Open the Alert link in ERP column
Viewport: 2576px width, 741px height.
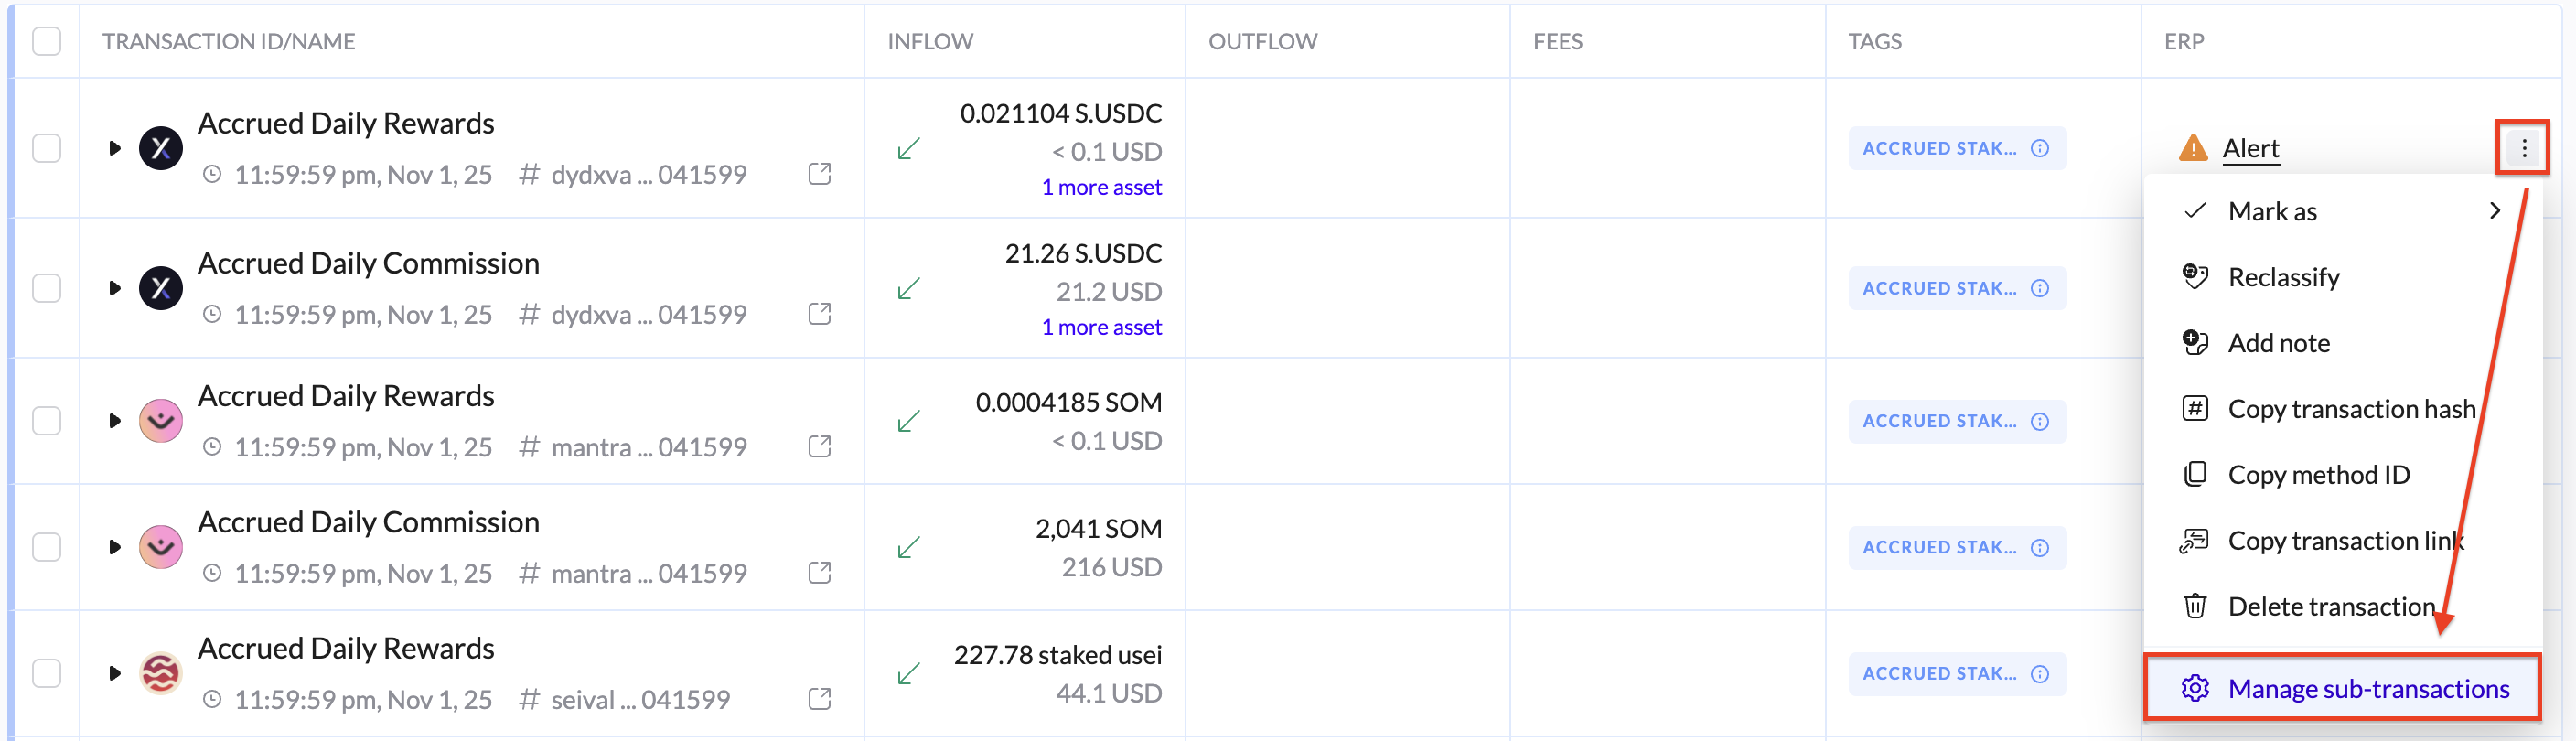point(2250,148)
